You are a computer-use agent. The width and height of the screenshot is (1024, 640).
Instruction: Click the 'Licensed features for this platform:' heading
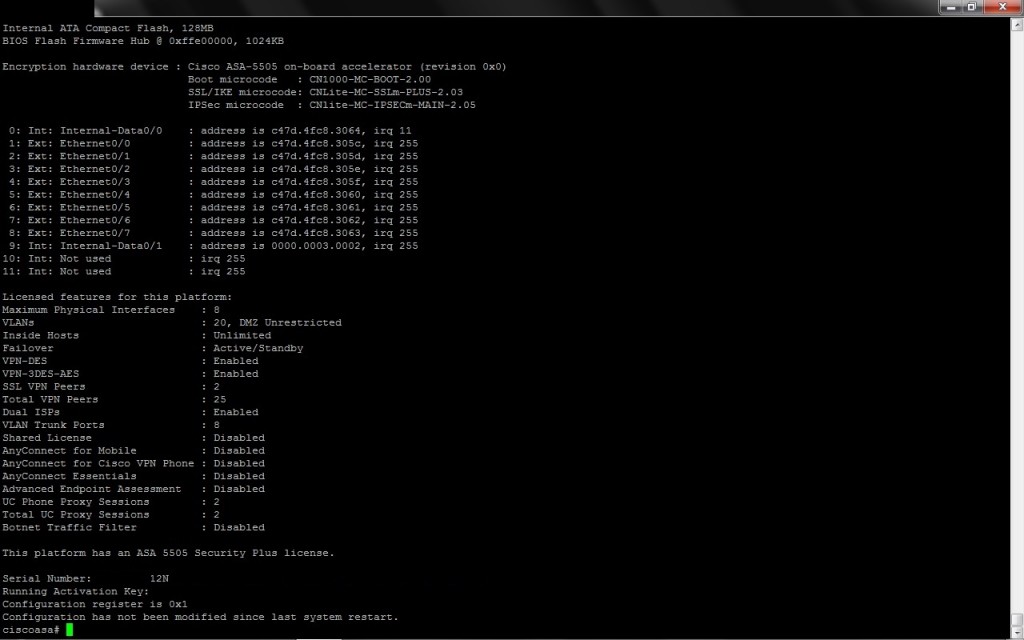(117, 297)
